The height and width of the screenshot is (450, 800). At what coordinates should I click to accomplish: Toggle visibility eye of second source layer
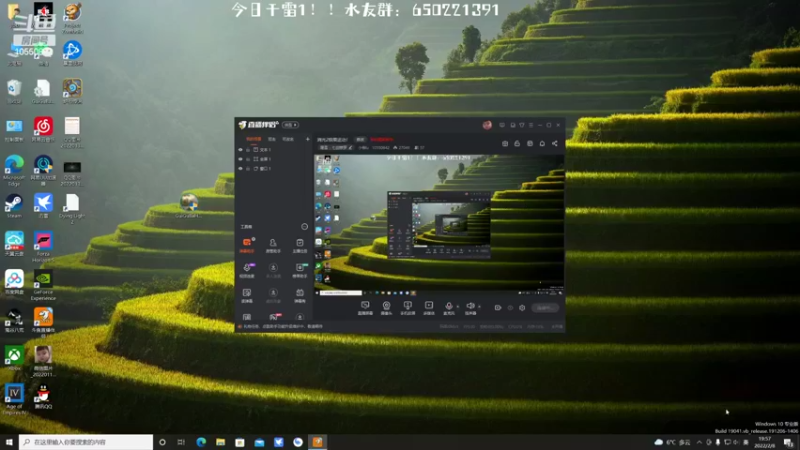tap(240, 159)
